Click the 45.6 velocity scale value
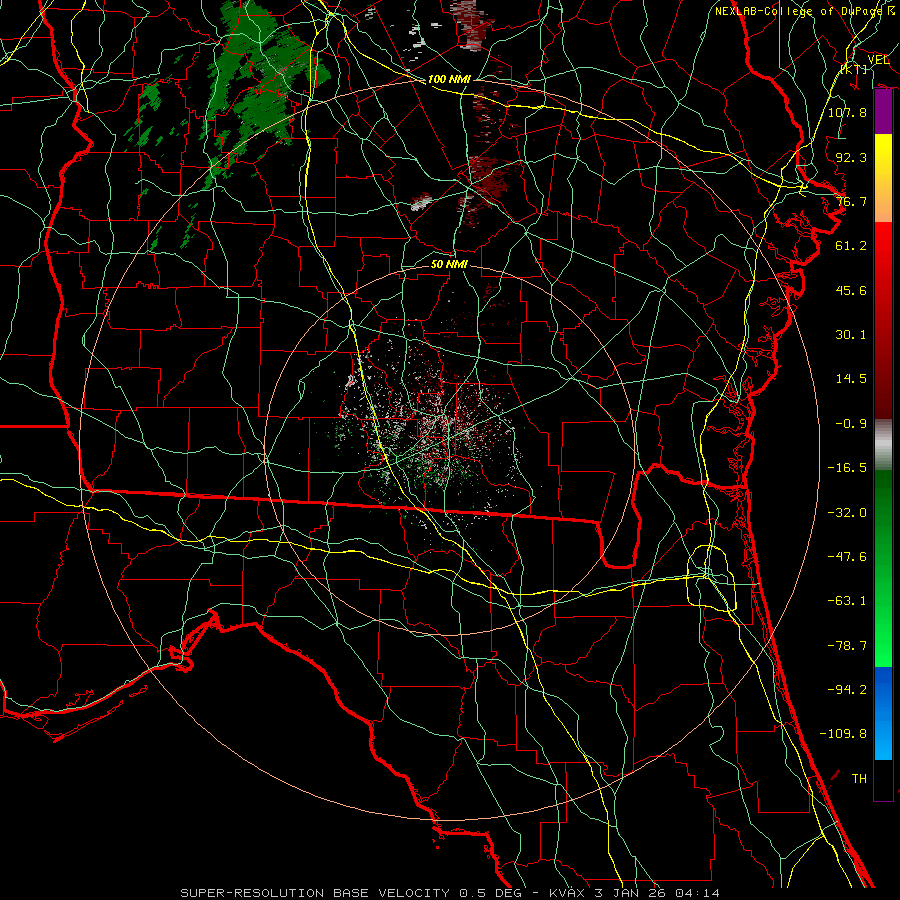900x900 pixels. tap(851, 290)
